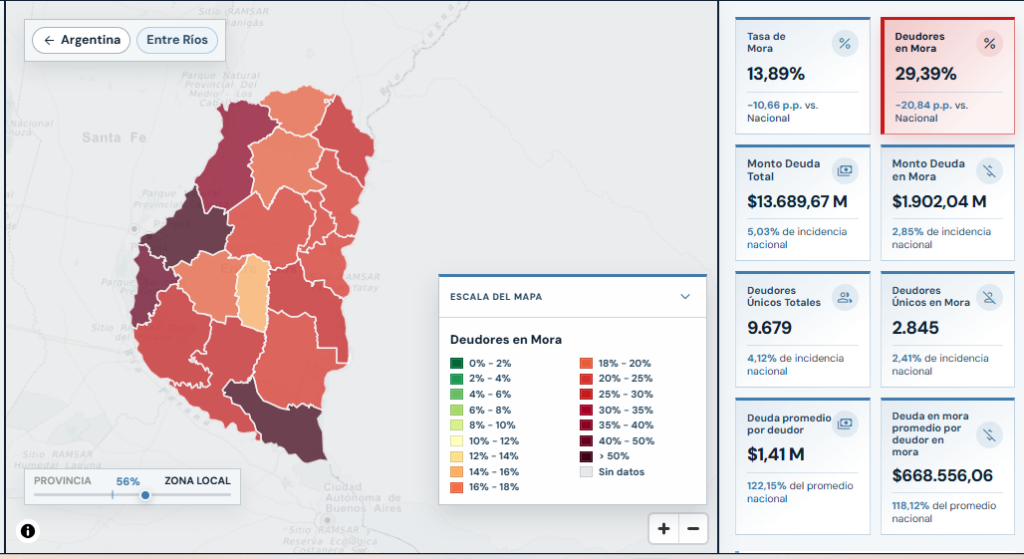Pick the Deudores Únicos en Mora value 2.845

pyautogui.click(x=916, y=328)
